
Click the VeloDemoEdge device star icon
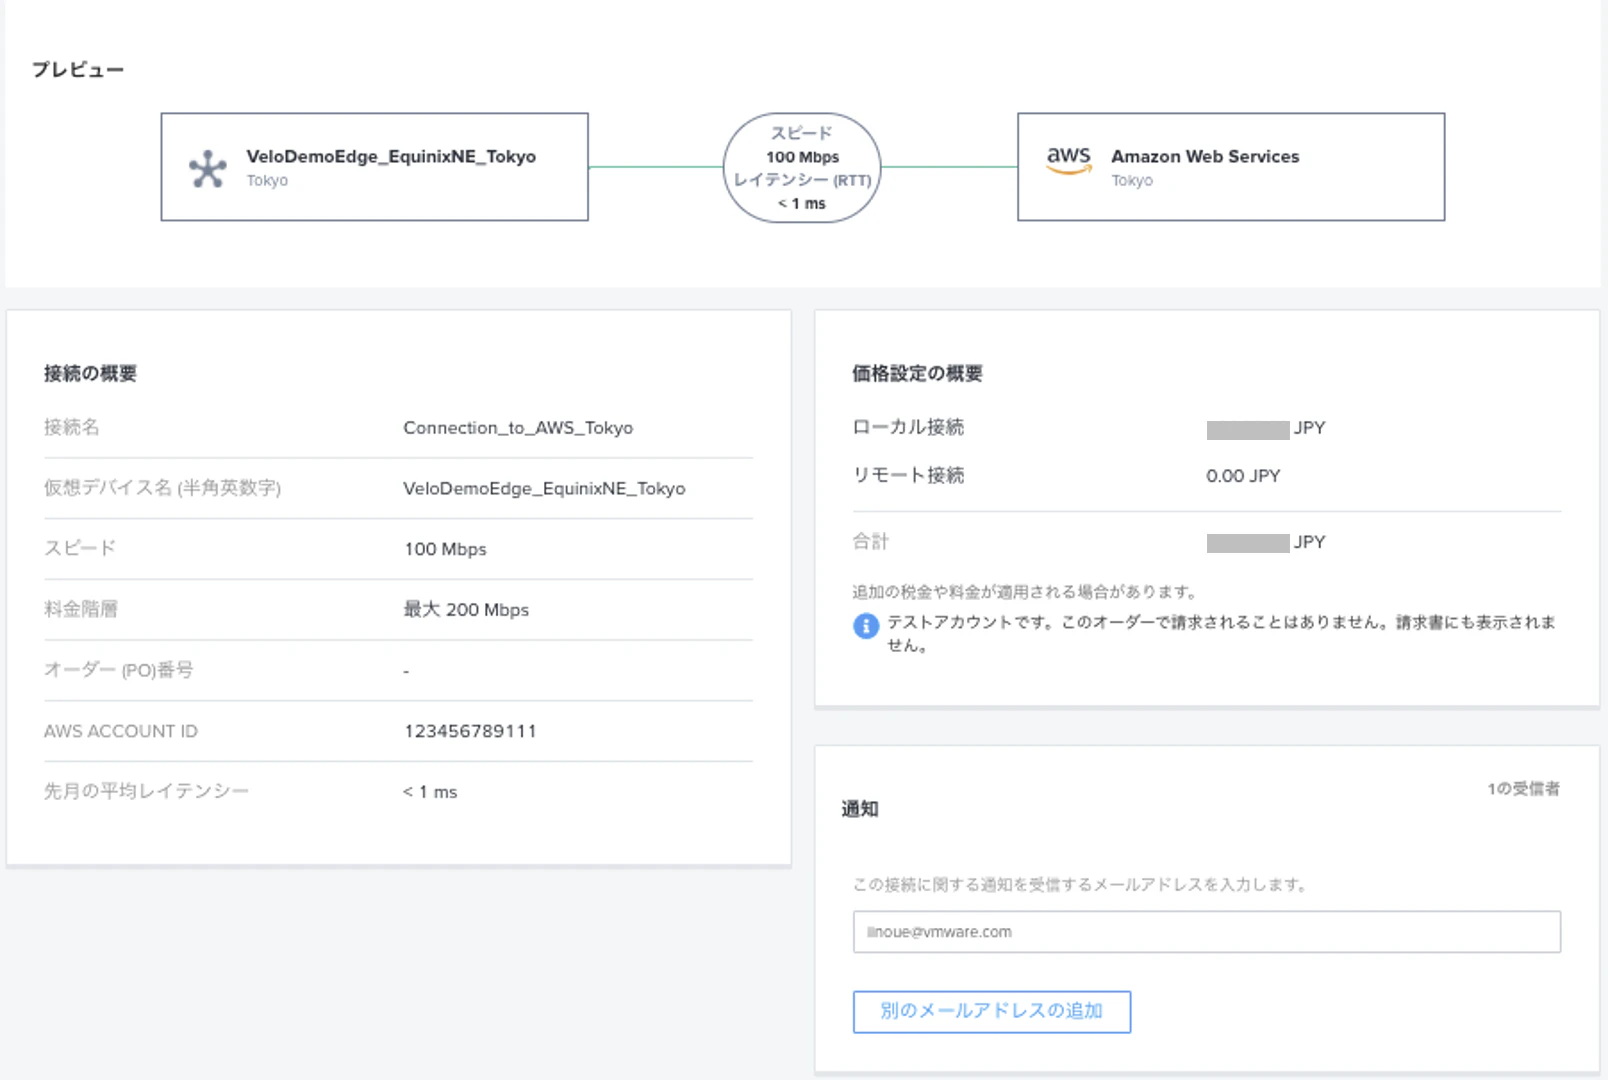(x=208, y=168)
